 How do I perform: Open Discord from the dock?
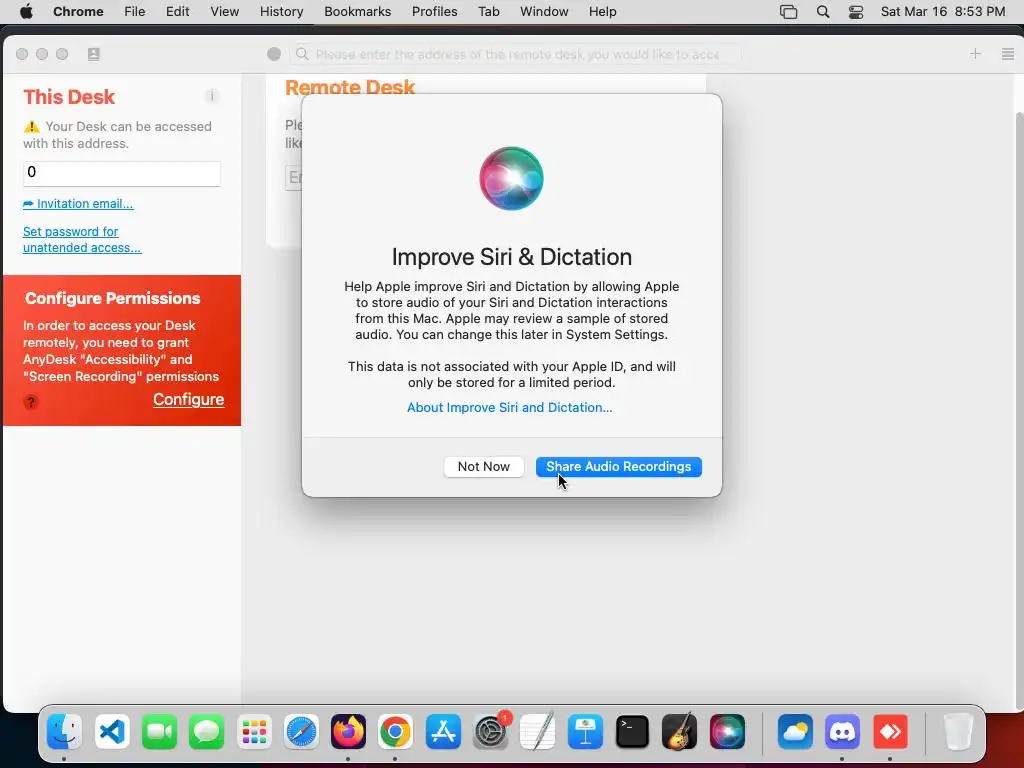tap(842, 731)
